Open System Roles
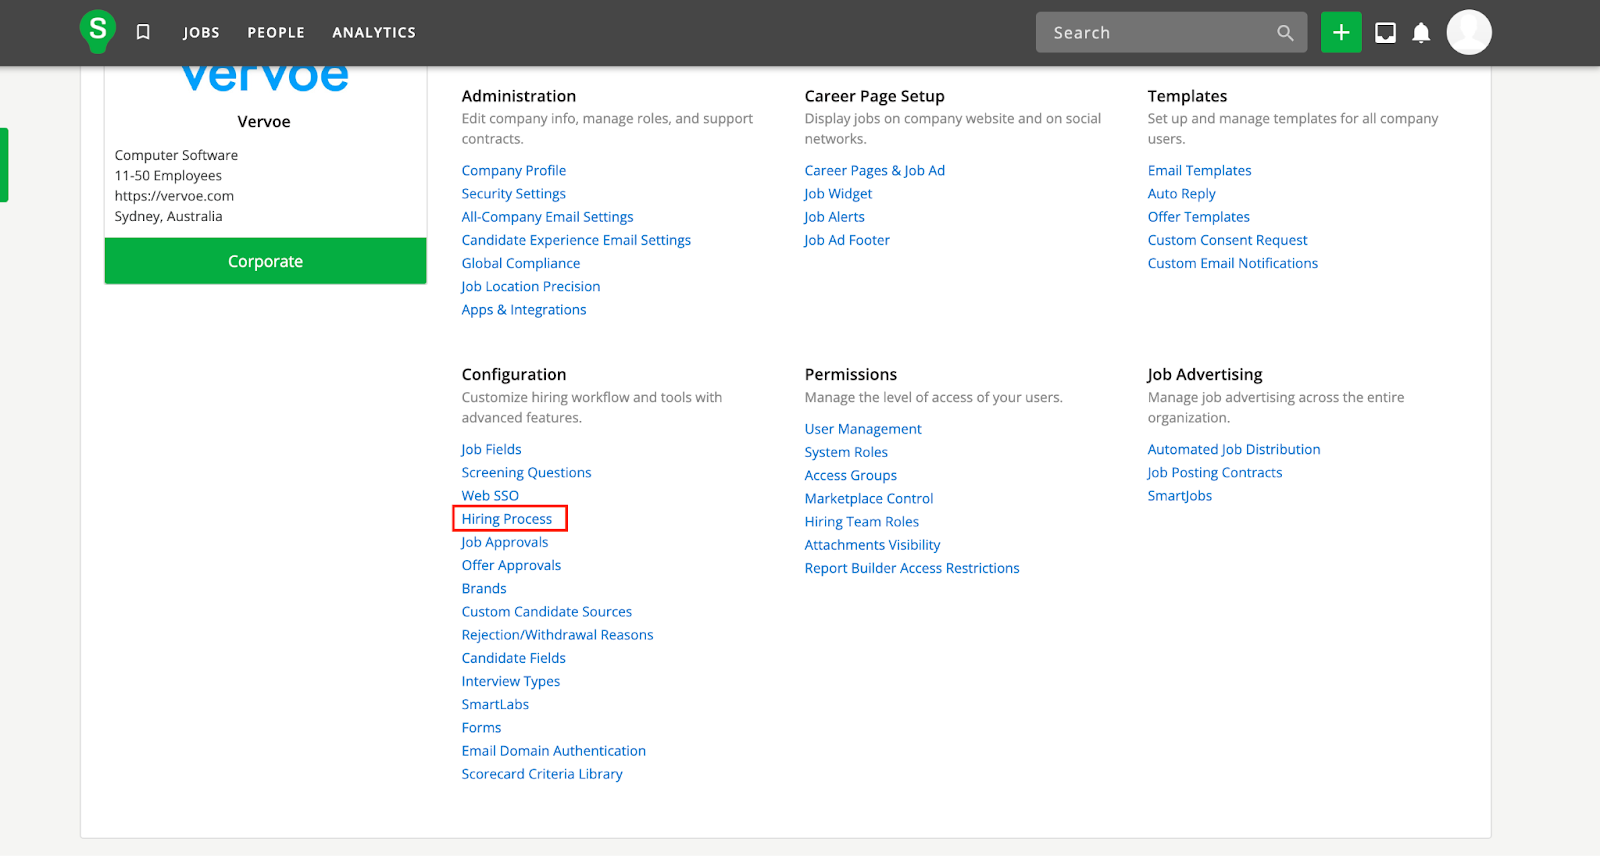This screenshot has width=1600, height=856. click(x=846, y=452)
